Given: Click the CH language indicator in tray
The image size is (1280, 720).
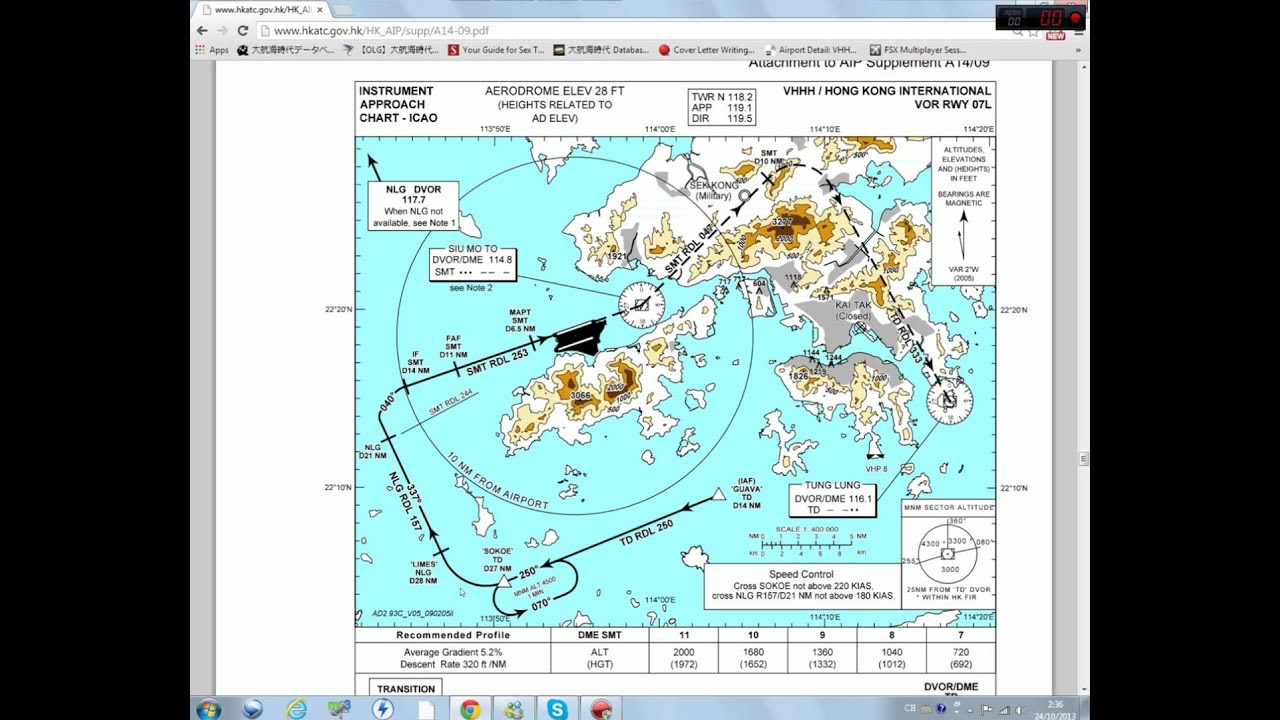Looking at the screenshot, I should click(x=910, y=709).
